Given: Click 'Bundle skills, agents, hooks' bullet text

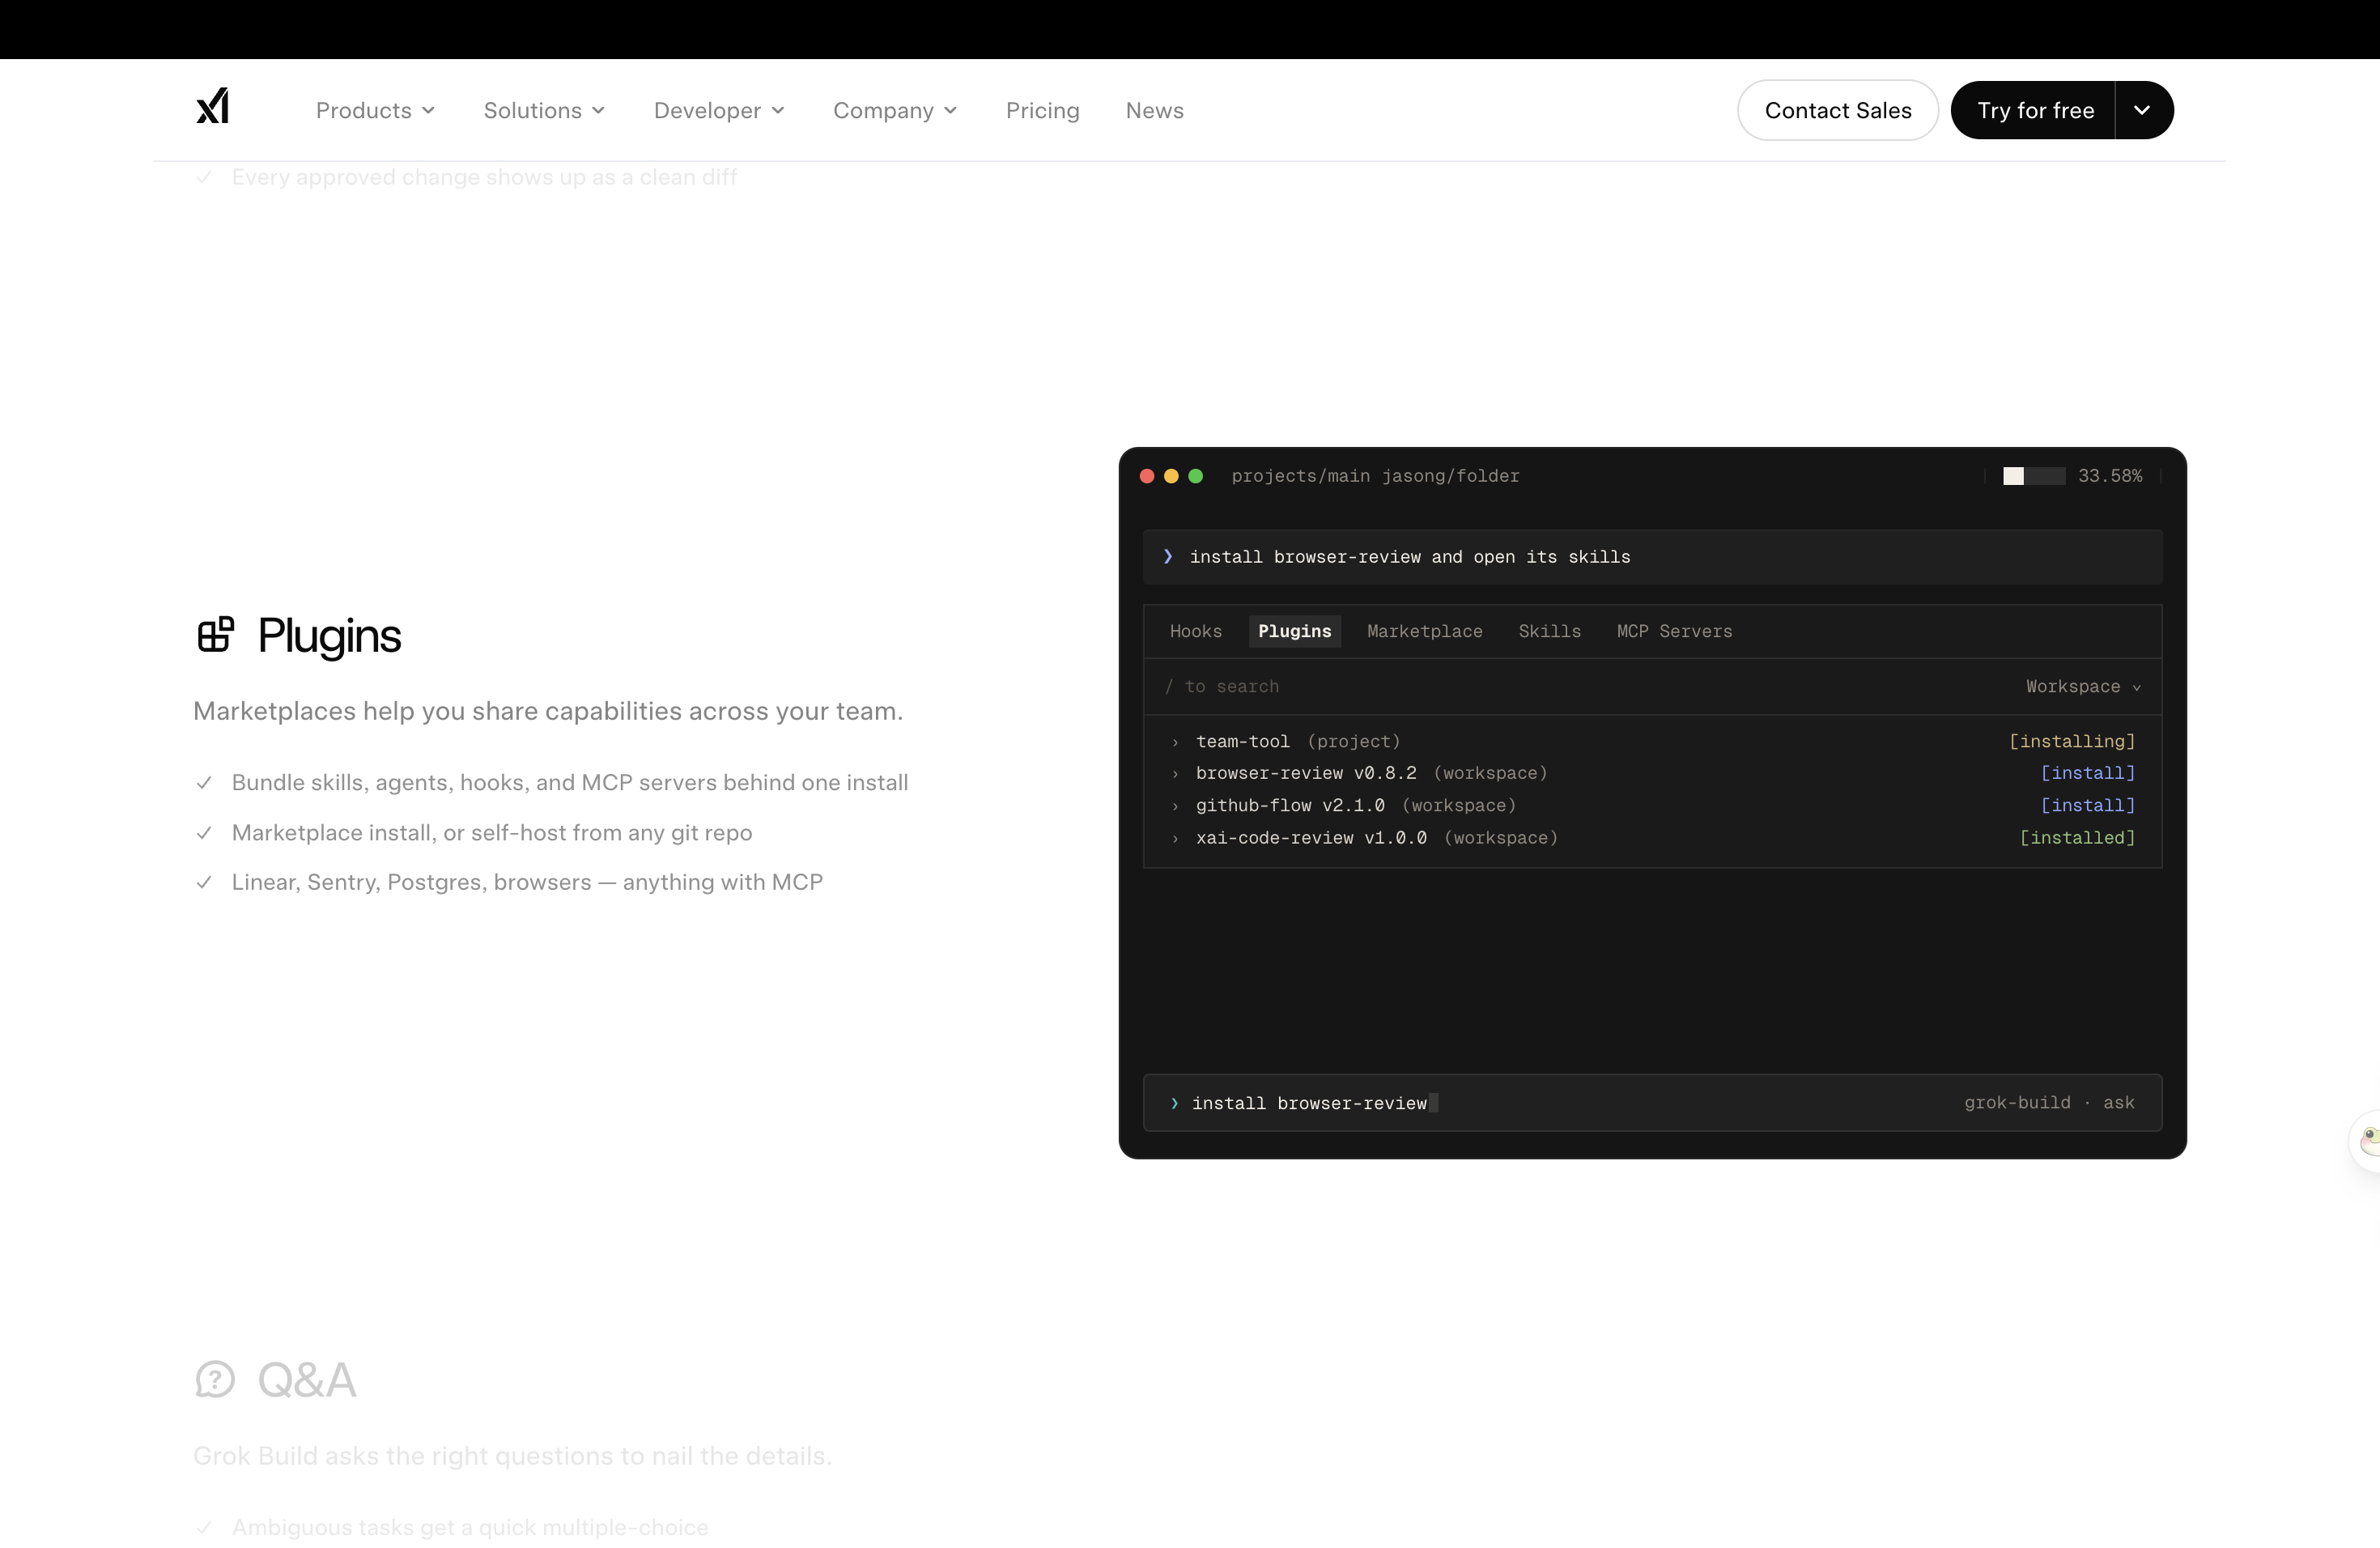Looking at the screenshot, I should (x=570, y=783).
